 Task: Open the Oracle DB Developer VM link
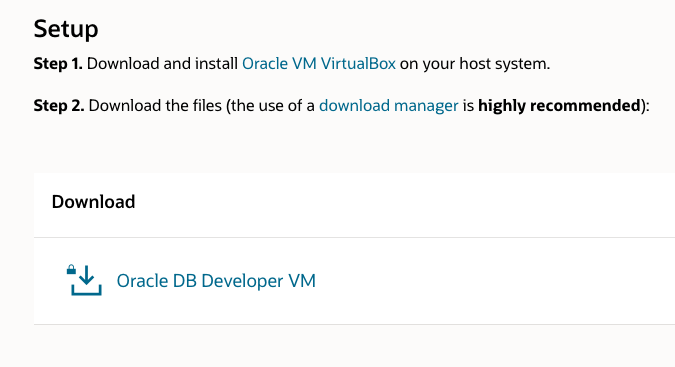pyautogui.click(x=216, y=281)
